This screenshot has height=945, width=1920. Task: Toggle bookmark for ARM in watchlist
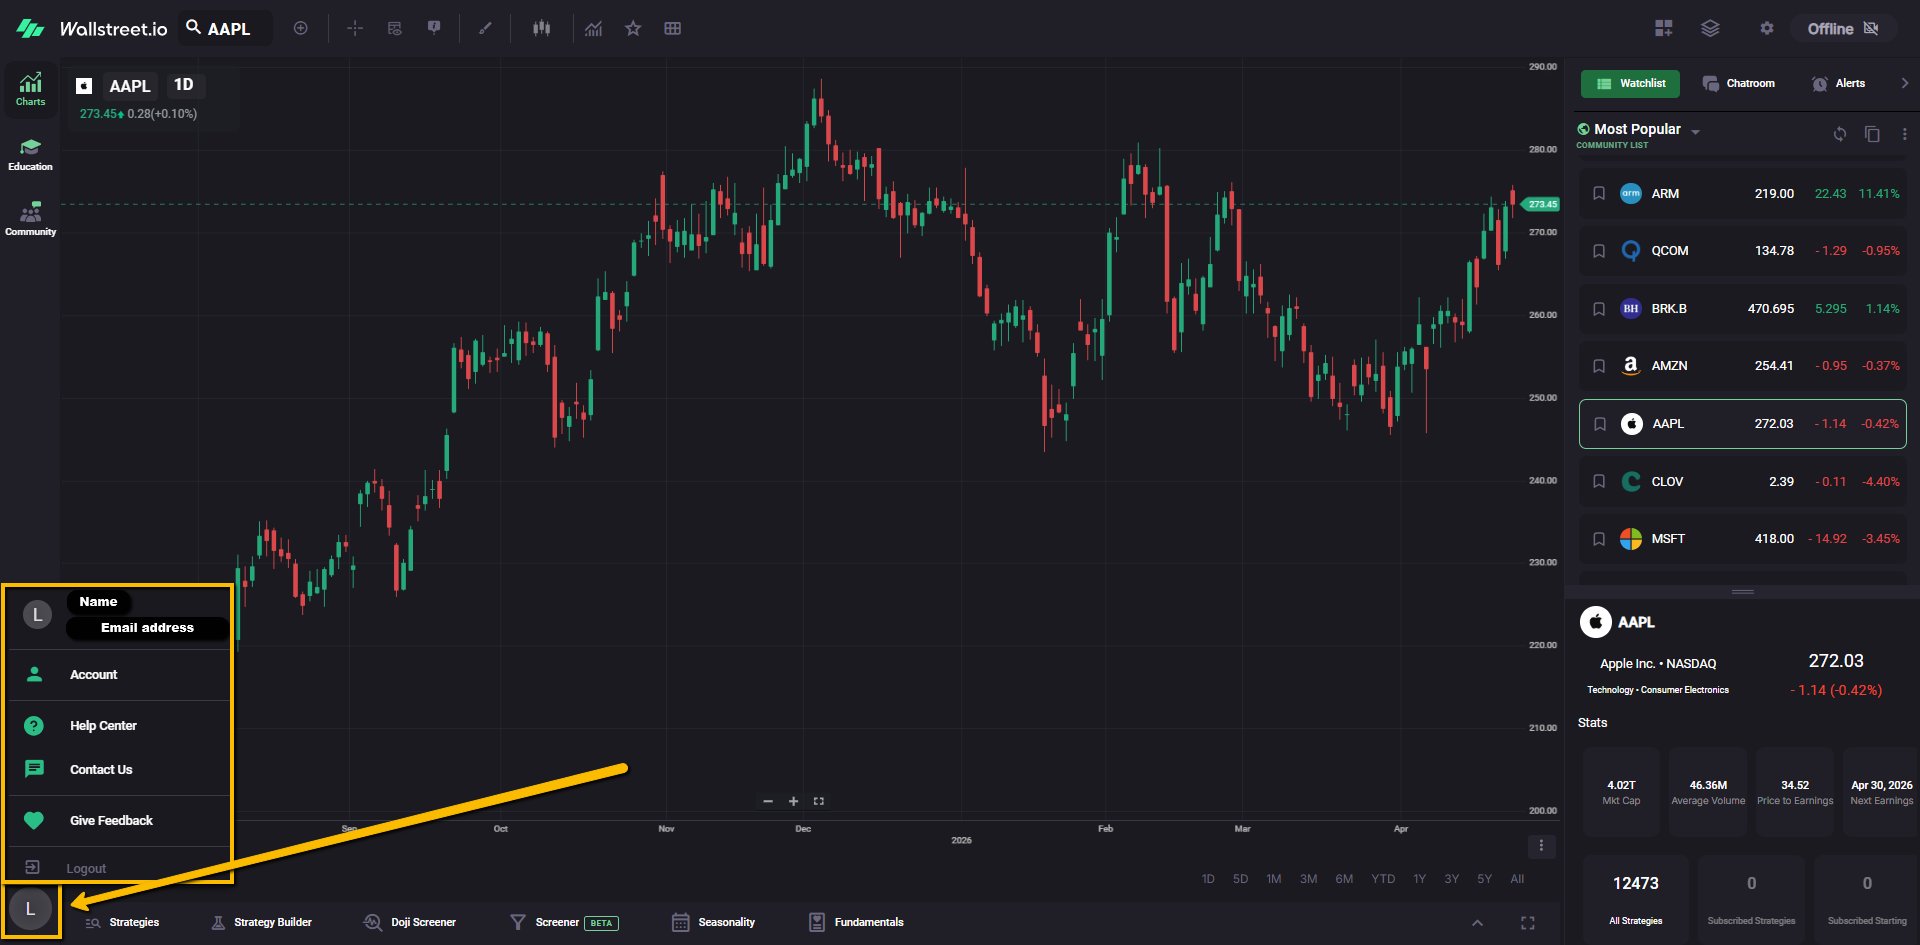[x=1599, y=194]
